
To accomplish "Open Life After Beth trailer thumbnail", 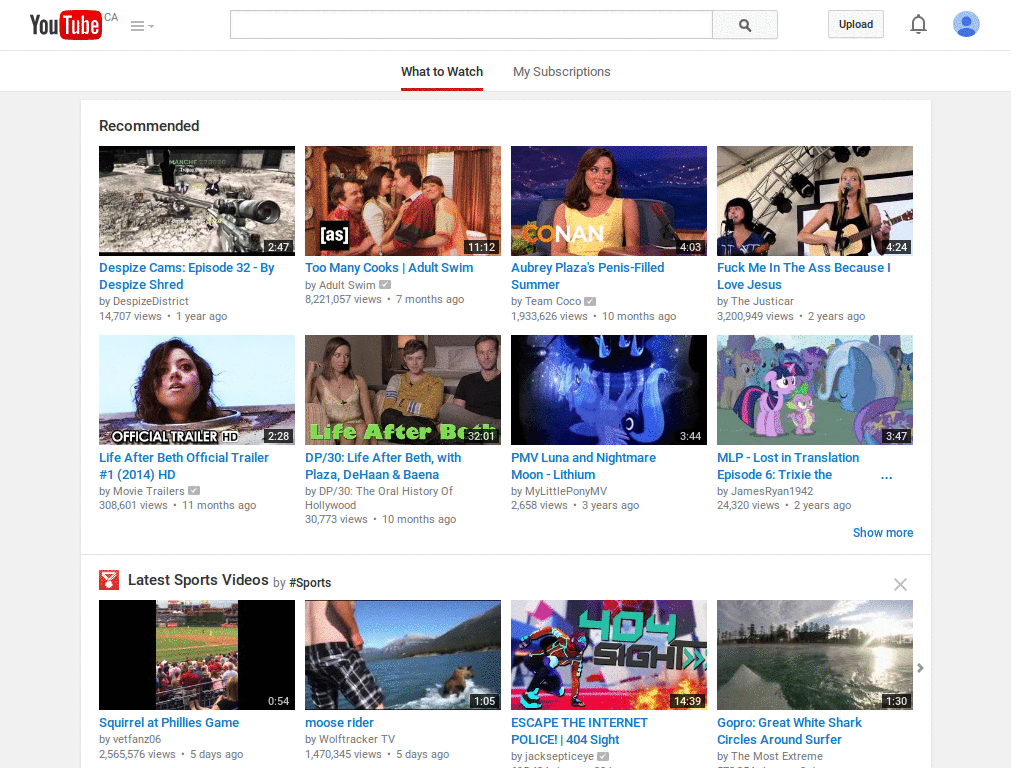I will 197,390.
